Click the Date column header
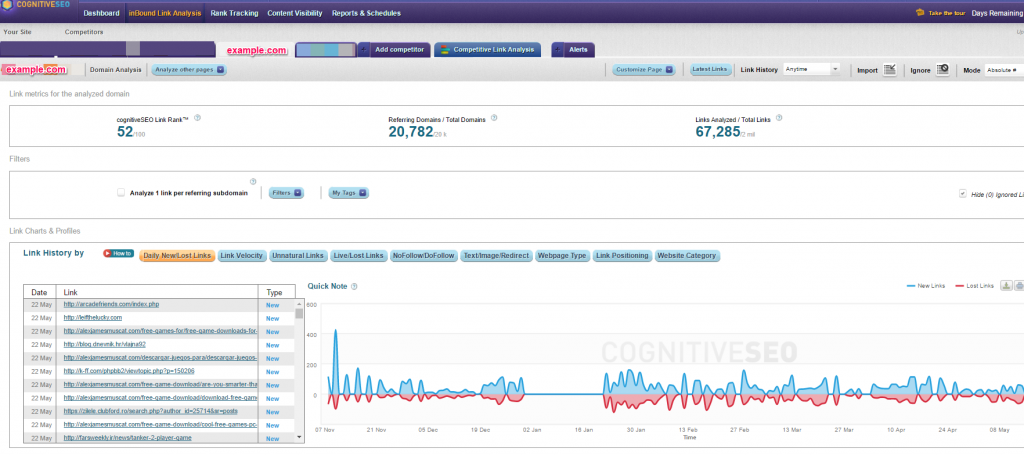The width and height of the screenshot is (1024, 455). pyautogui.click(x=39, y=292)
